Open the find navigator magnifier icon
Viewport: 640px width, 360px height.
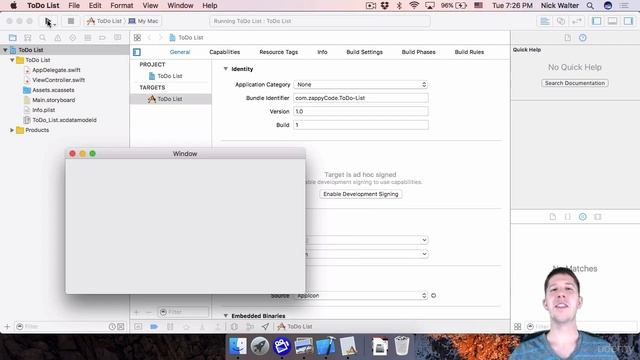click(42, 38)
